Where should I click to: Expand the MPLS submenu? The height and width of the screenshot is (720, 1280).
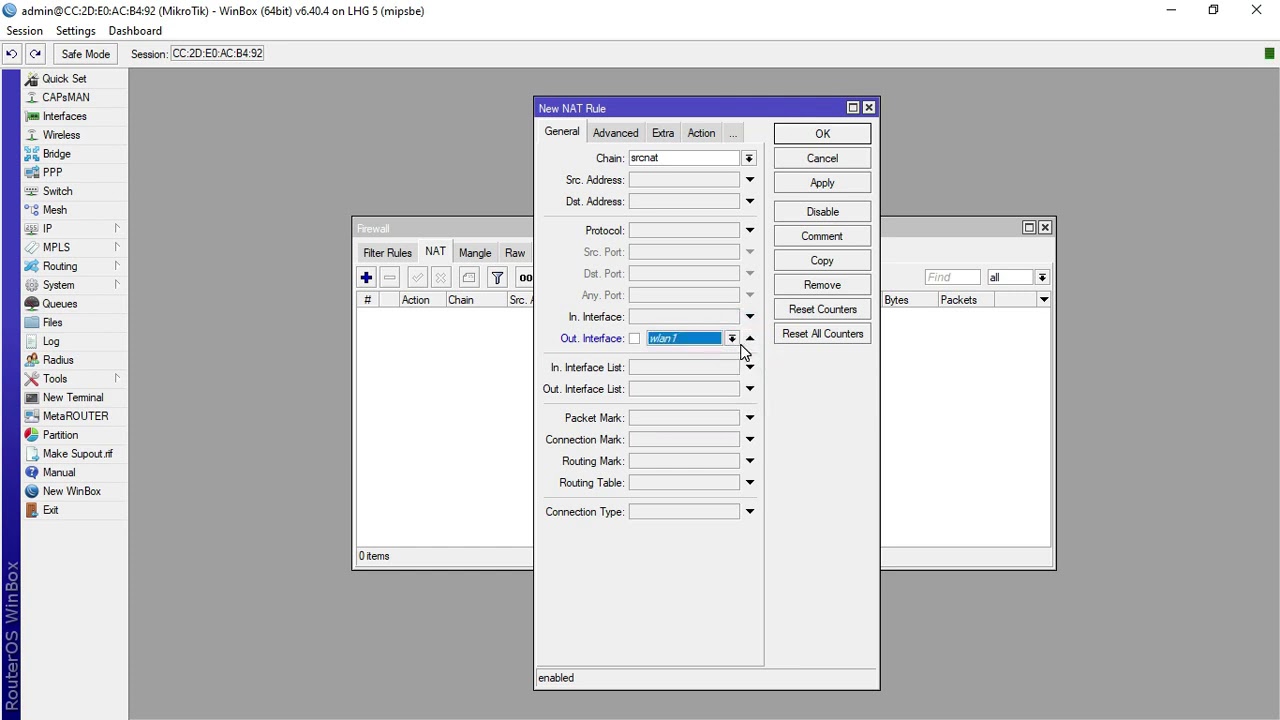[74, 247]
